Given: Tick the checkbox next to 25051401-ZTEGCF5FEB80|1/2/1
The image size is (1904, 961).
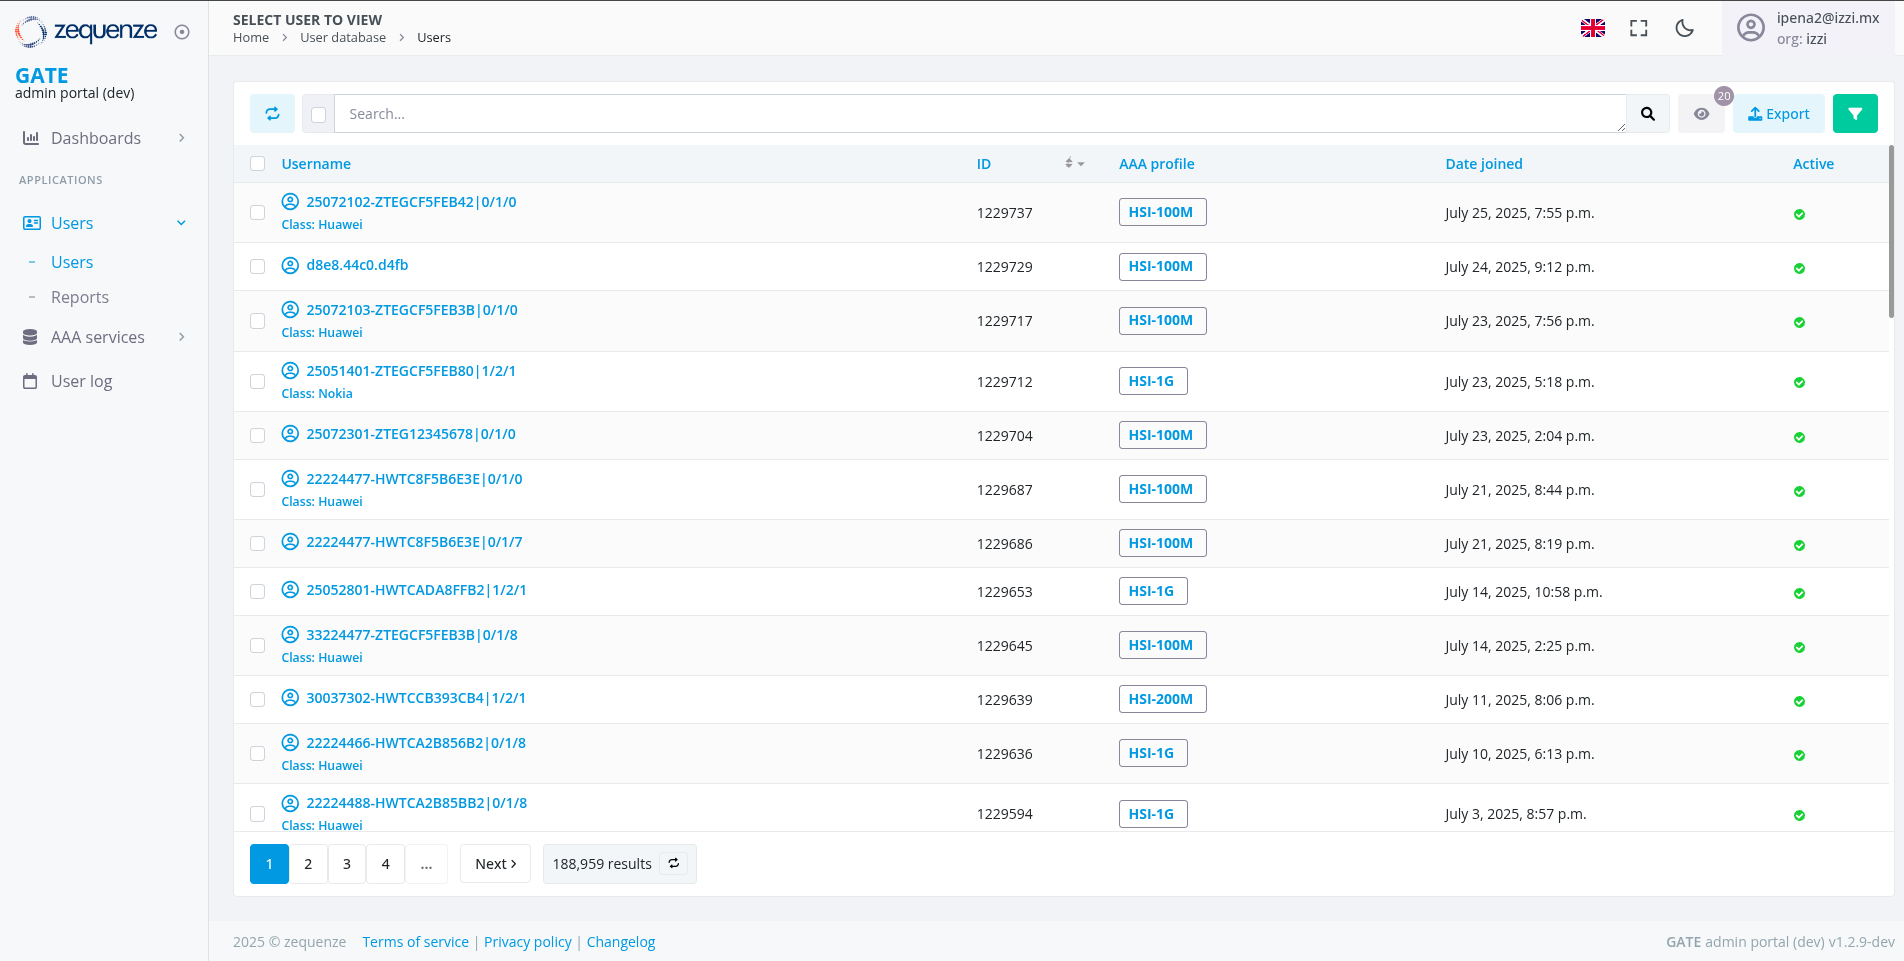Looking at the screenshot, I should [257, 381].
